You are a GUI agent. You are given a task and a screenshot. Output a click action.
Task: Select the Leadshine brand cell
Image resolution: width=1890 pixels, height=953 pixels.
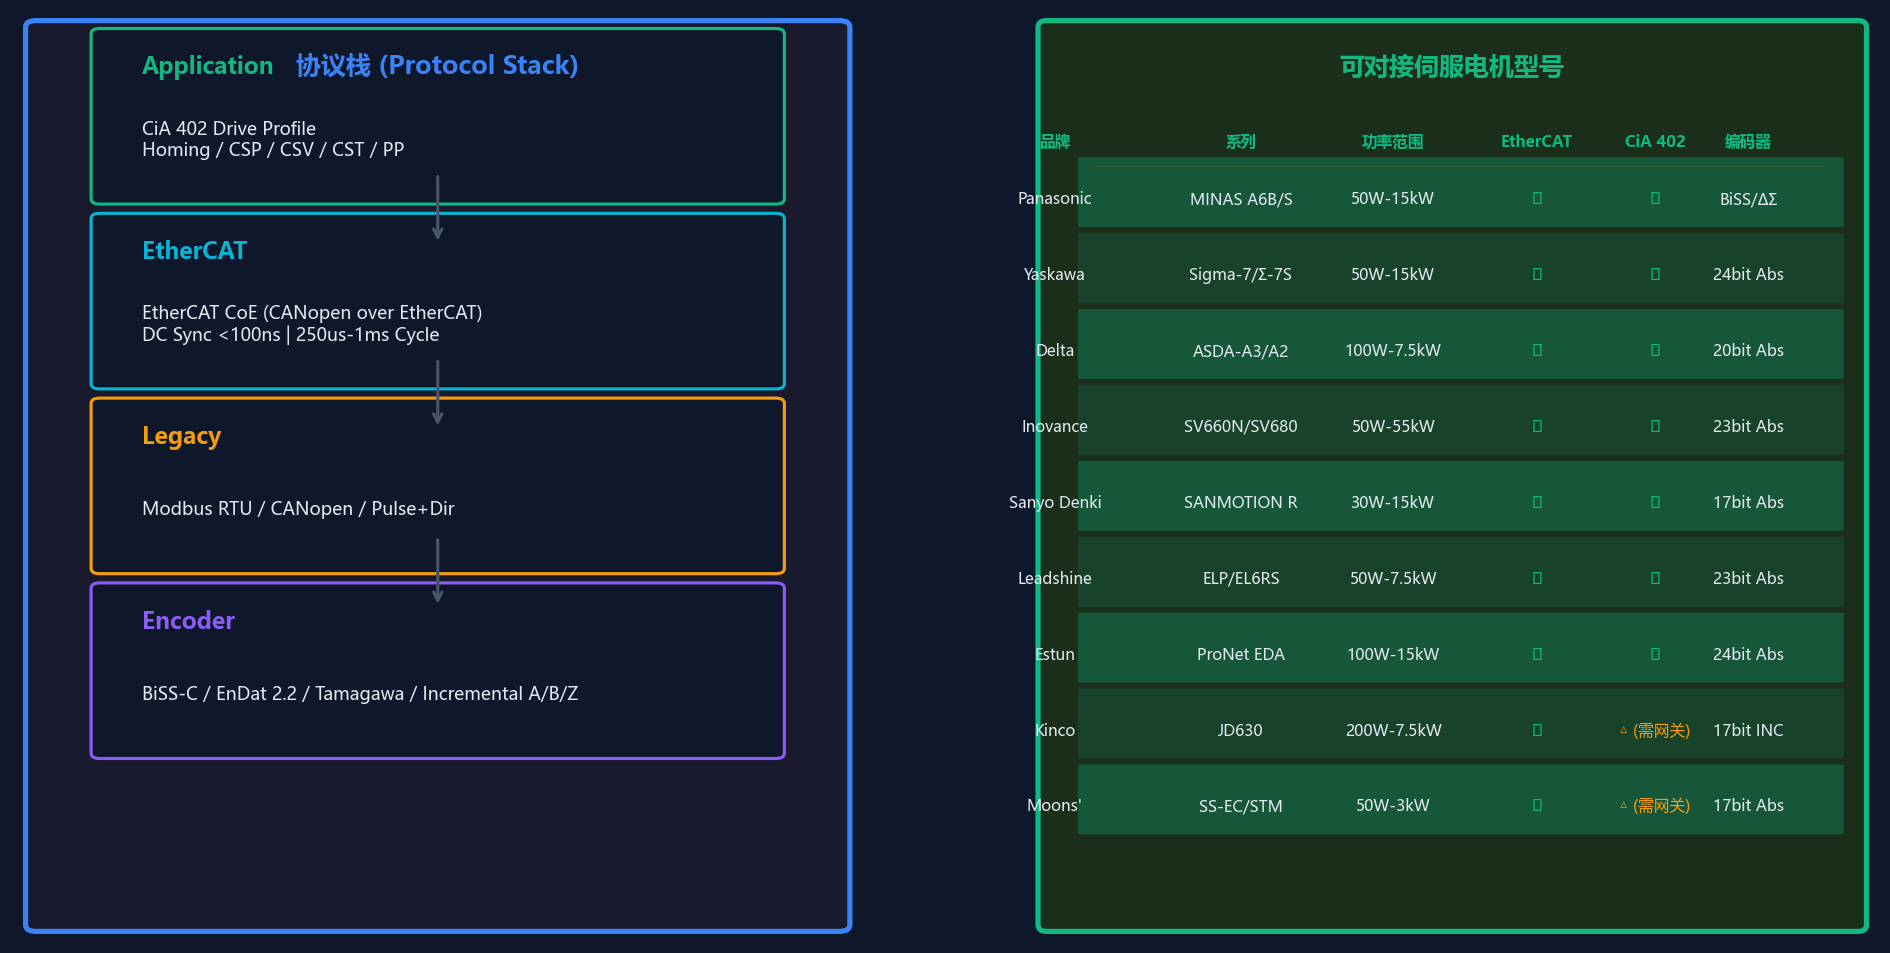[x=1055, y=578]
